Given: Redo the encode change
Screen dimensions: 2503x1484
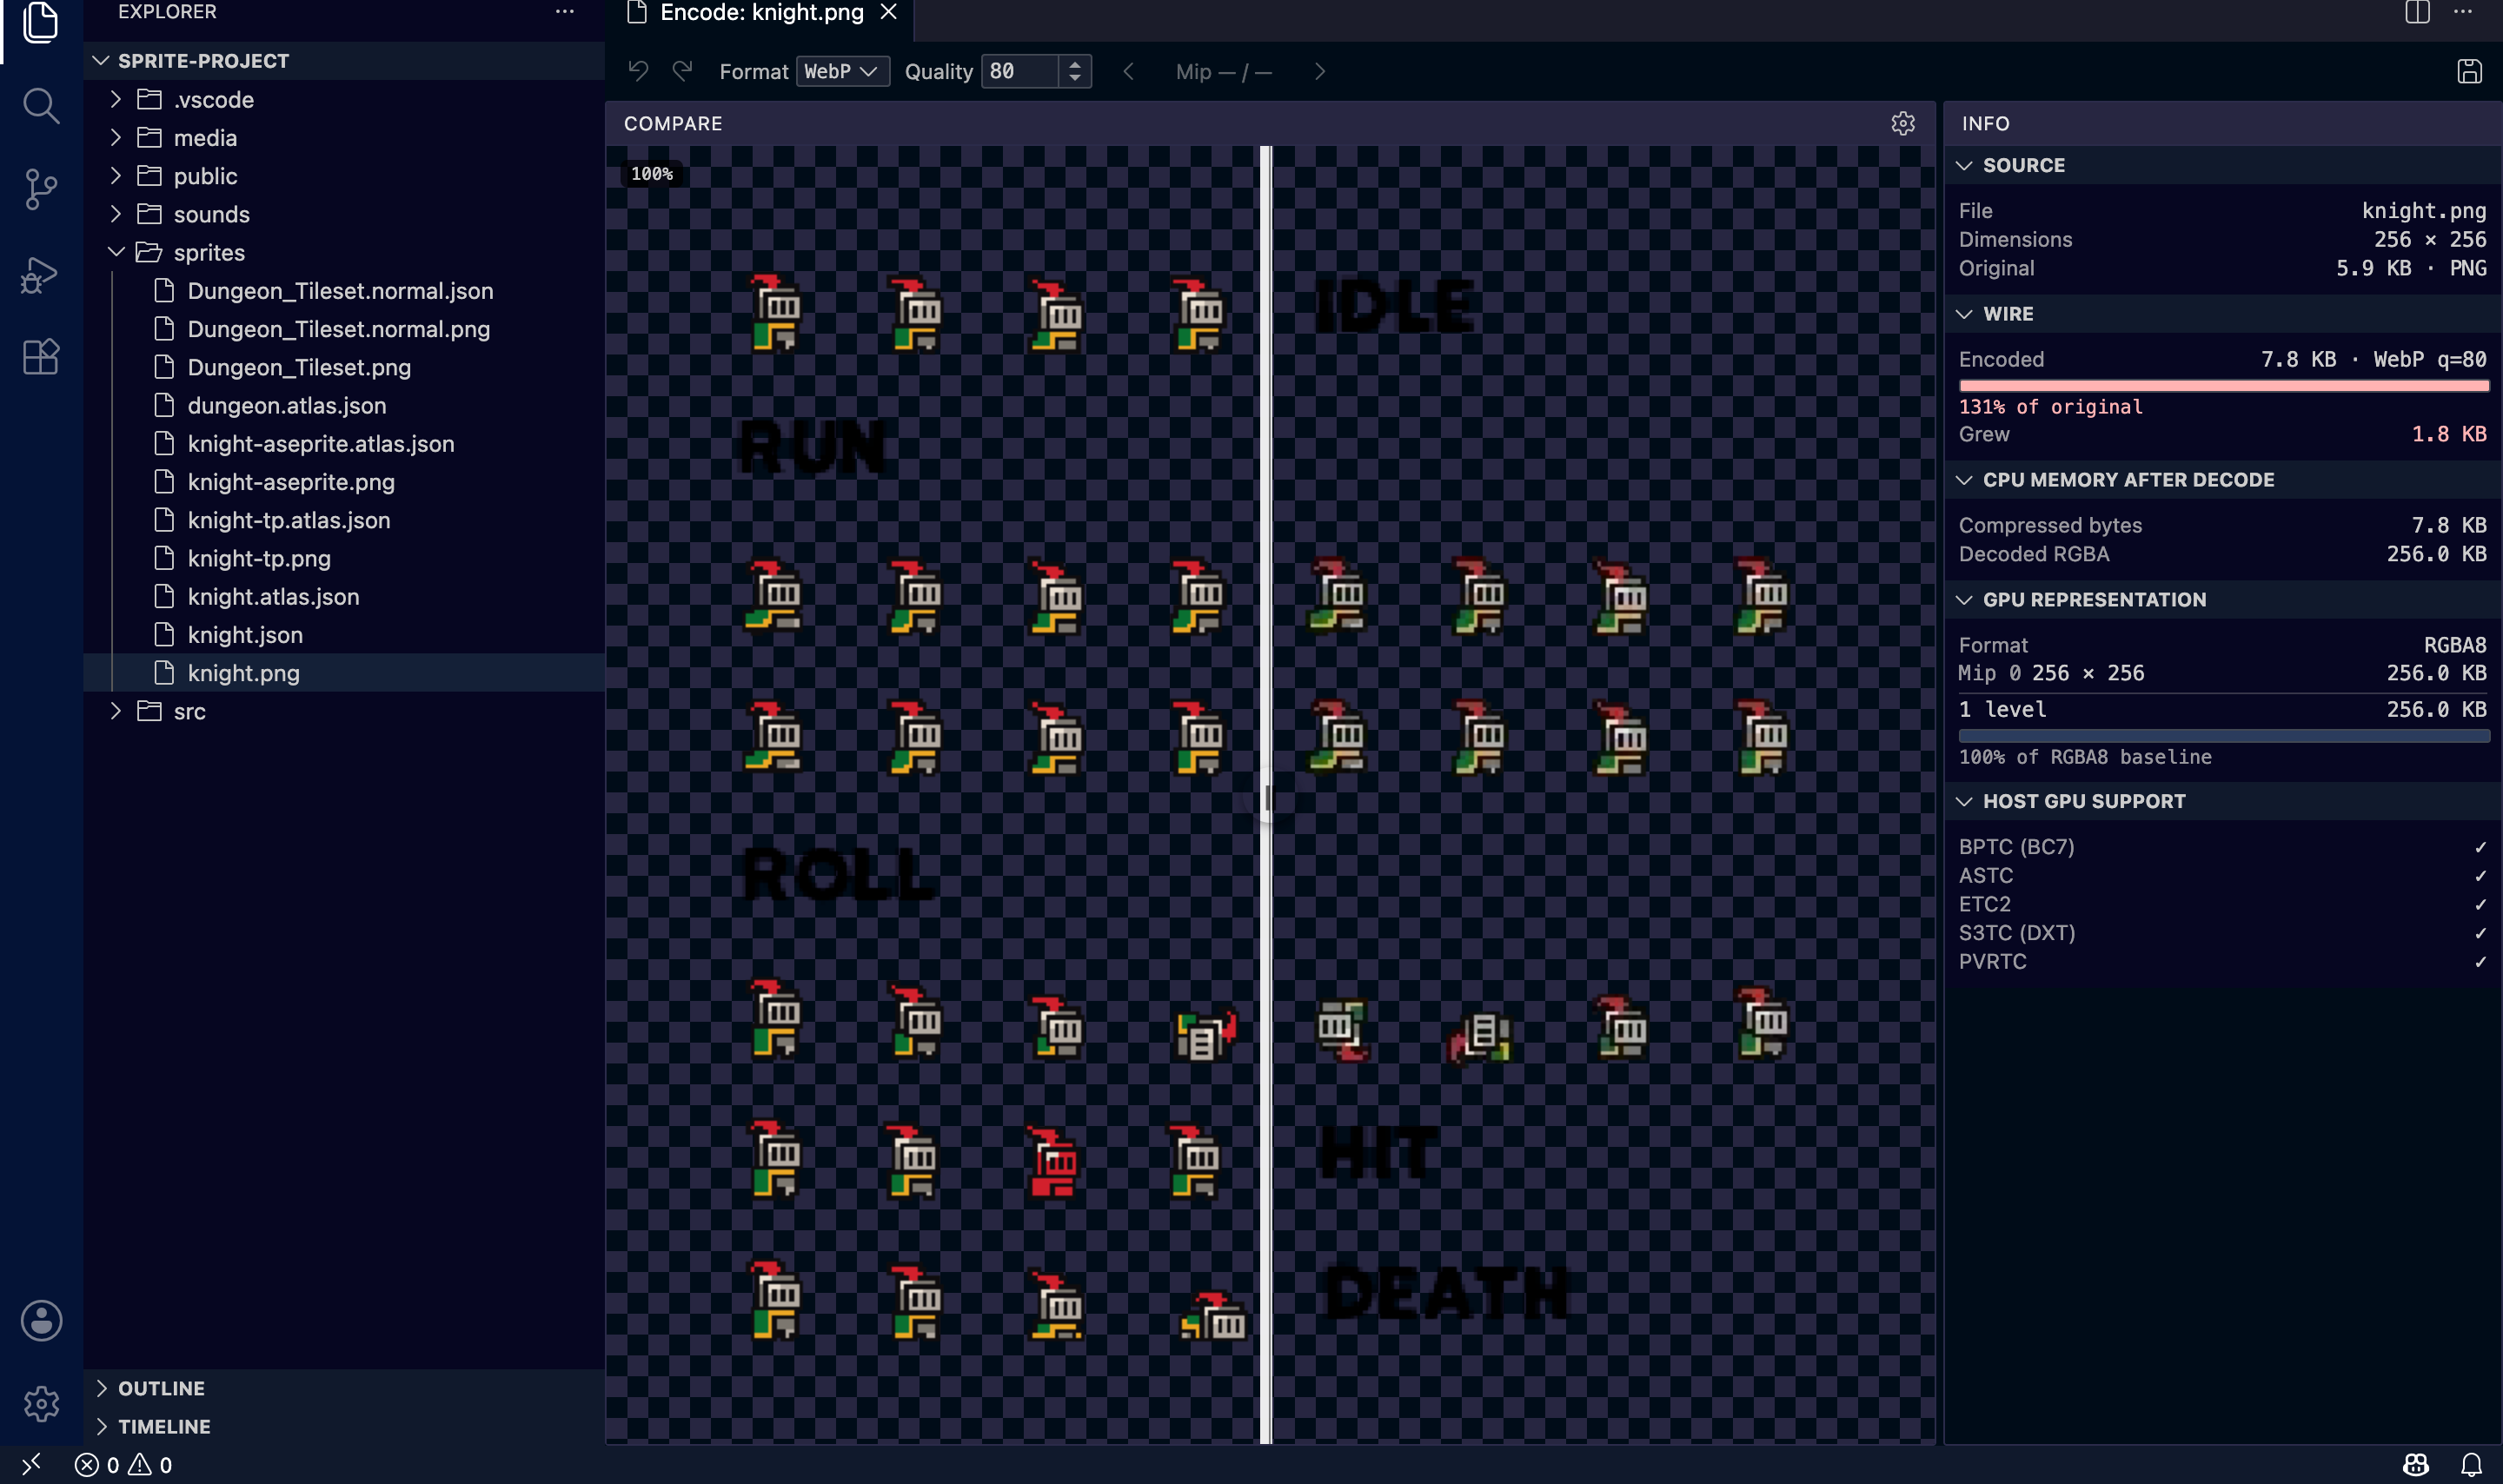Looking at the screenshot, I should pyautogui.click(x=682, y=71).
